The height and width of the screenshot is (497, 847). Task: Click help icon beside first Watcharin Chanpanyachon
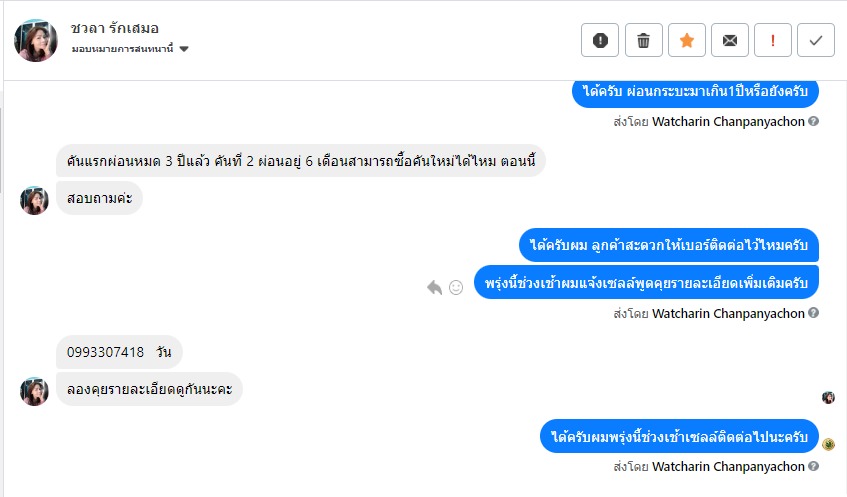point(814,122)
